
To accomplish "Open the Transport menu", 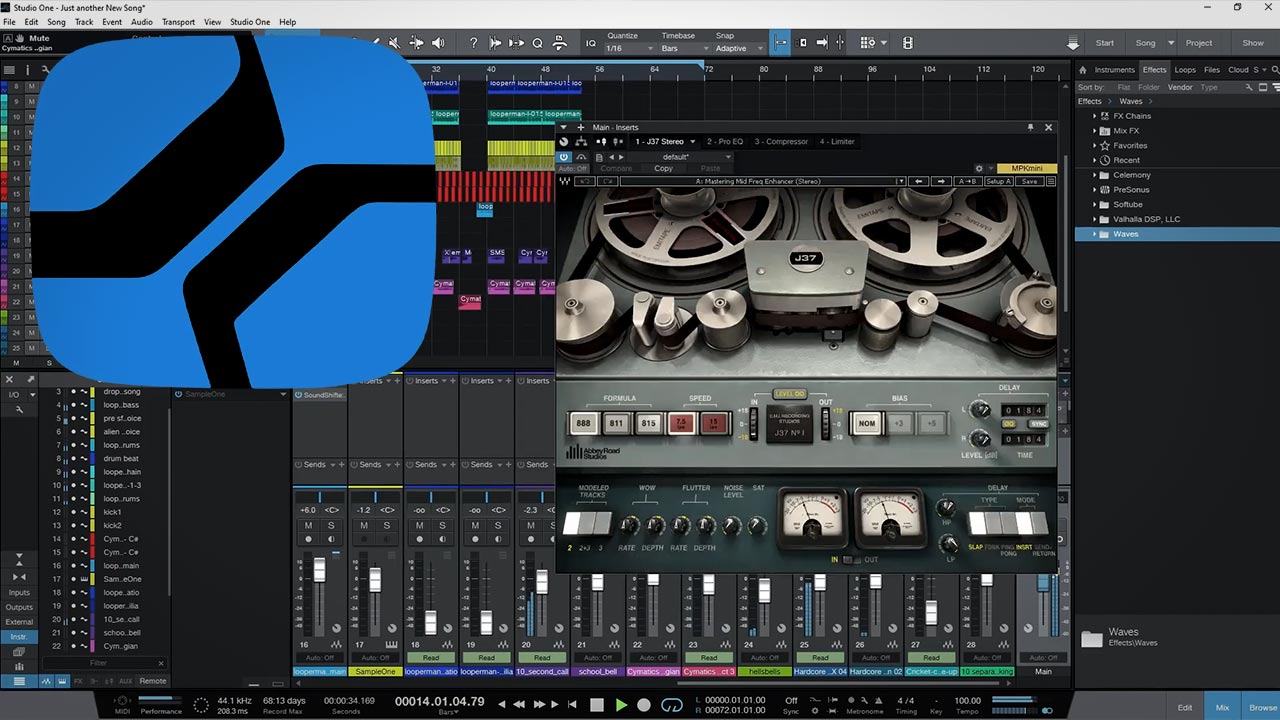I will tap(178, 22).
